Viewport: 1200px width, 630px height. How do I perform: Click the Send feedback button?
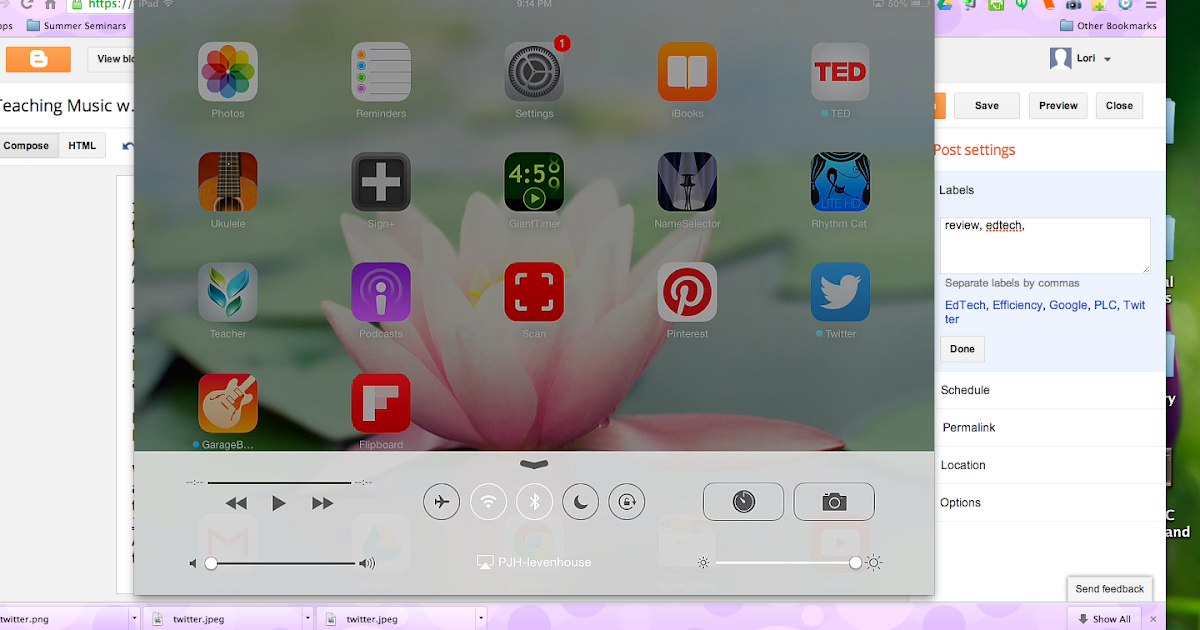(1110, 589)
